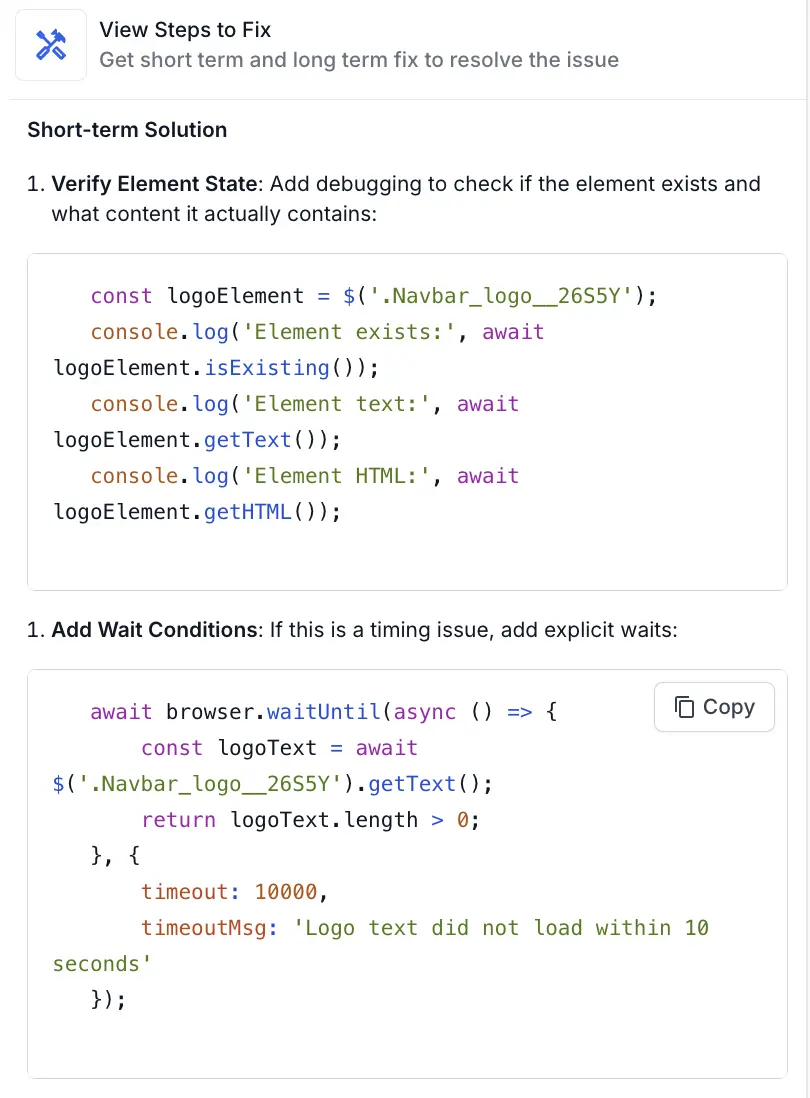Image resolution: width=810 pixels, height=1098 pixels.
Task: Click the logoText.length return statement
Action: coord(310,820)
